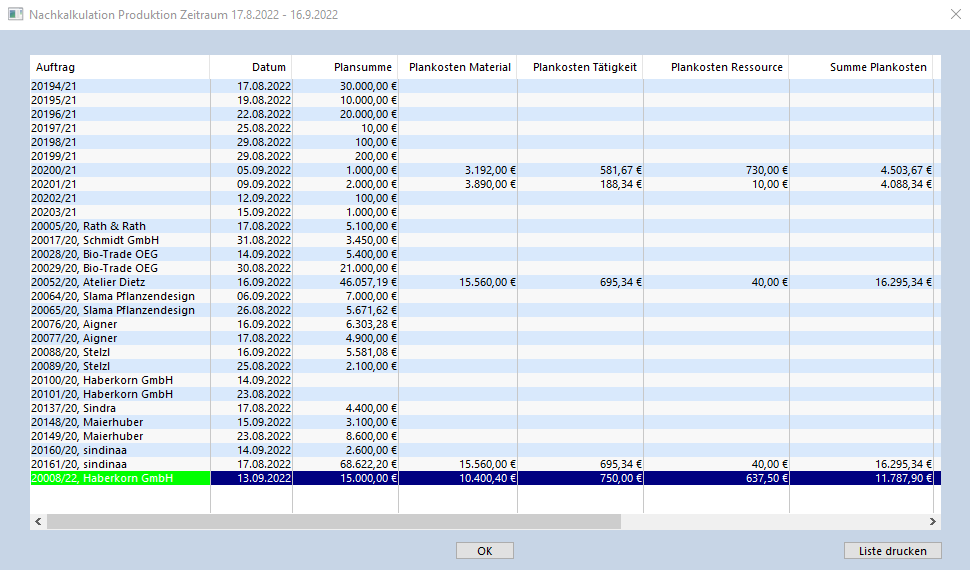
Task: Click the window icon in title bar
Action: coord(15,14)
